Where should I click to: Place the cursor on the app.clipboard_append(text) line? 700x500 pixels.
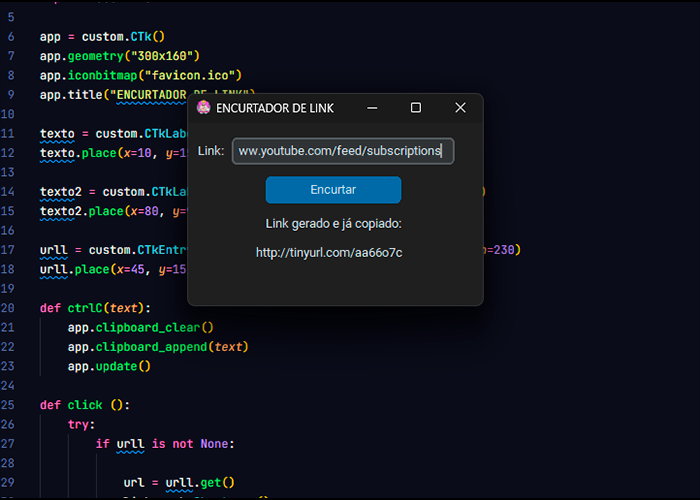point(157,347)
